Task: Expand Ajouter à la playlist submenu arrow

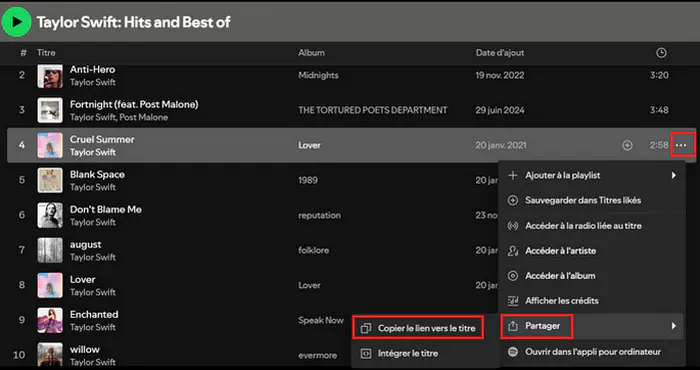Action: [674, 175]
